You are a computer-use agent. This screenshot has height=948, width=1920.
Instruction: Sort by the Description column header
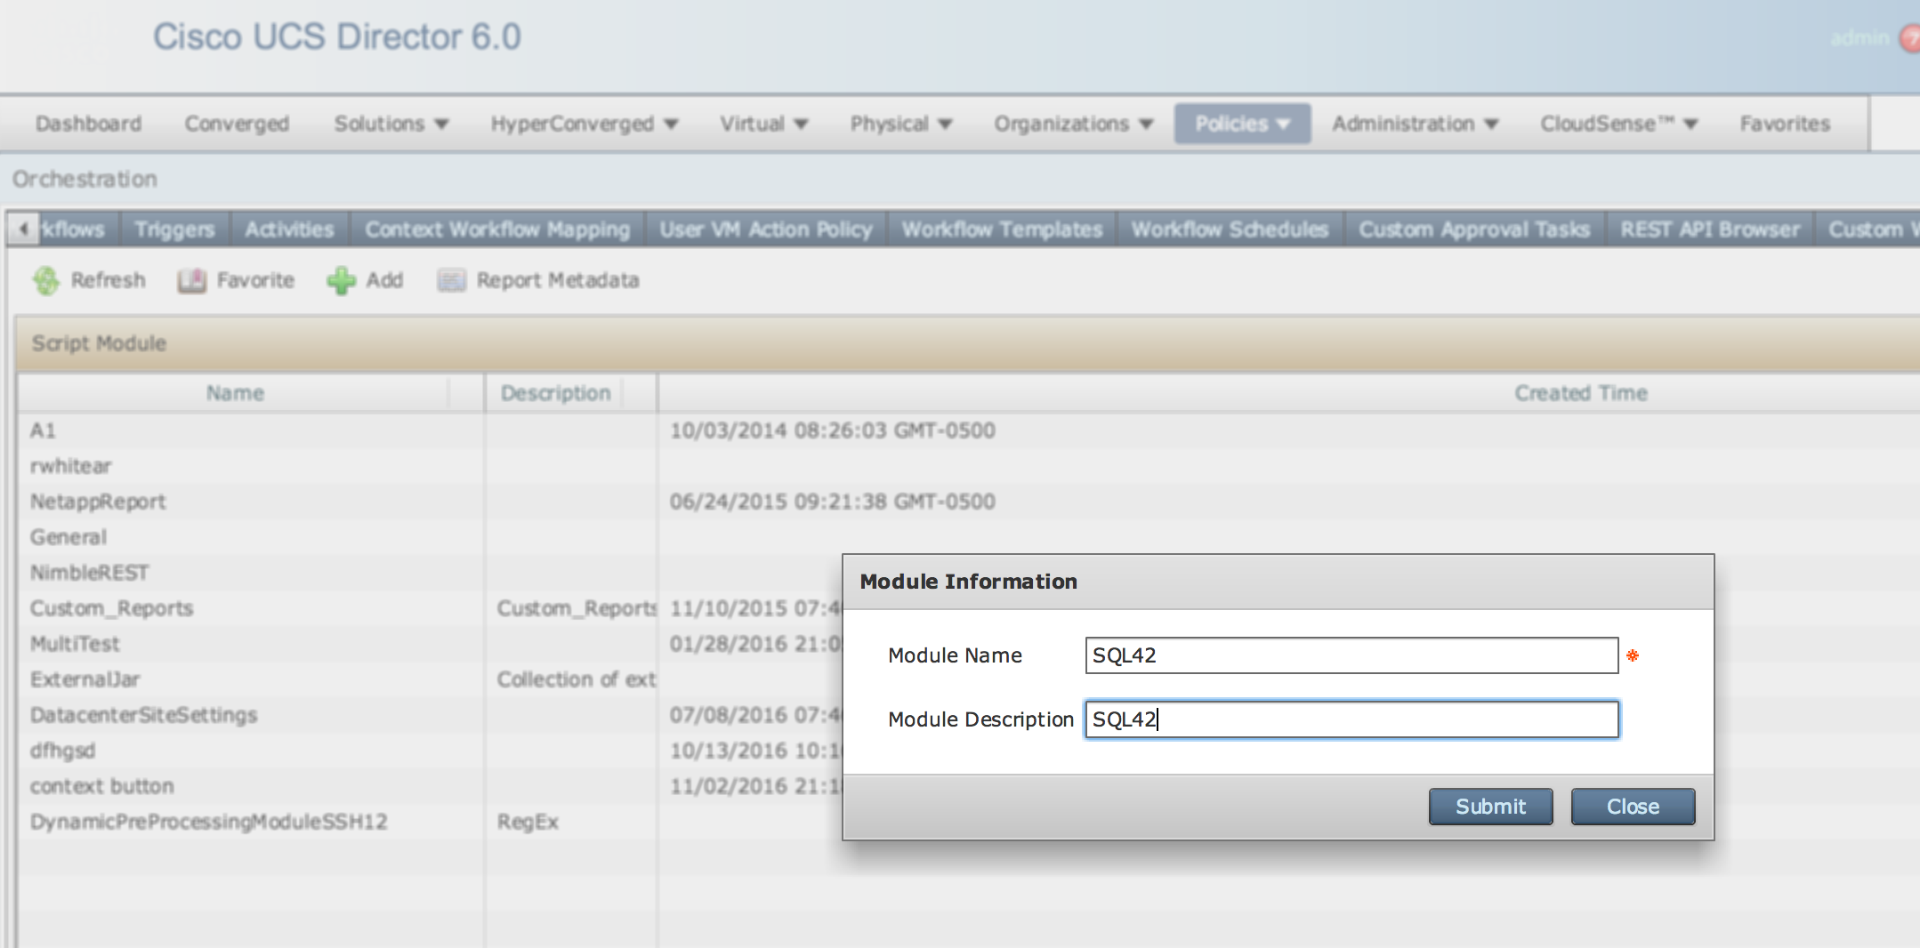[556, 394]
